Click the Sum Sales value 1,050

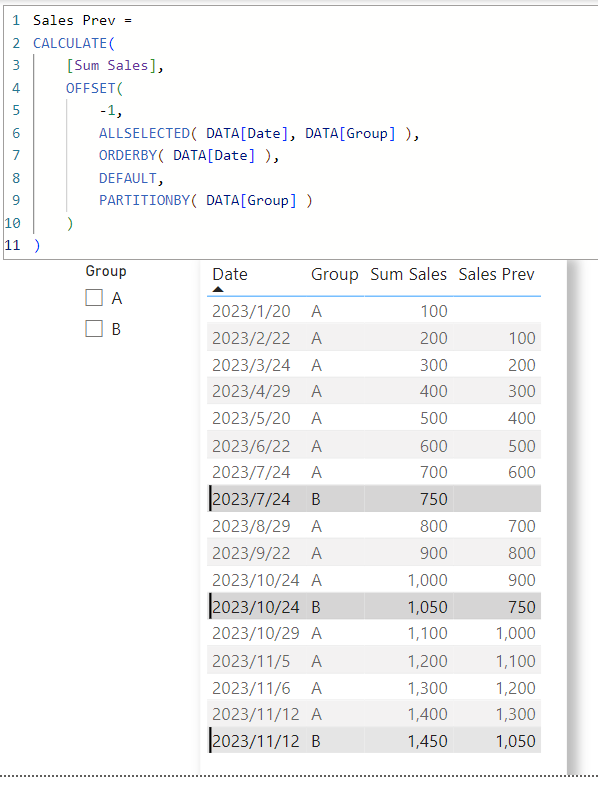(427, 607)
